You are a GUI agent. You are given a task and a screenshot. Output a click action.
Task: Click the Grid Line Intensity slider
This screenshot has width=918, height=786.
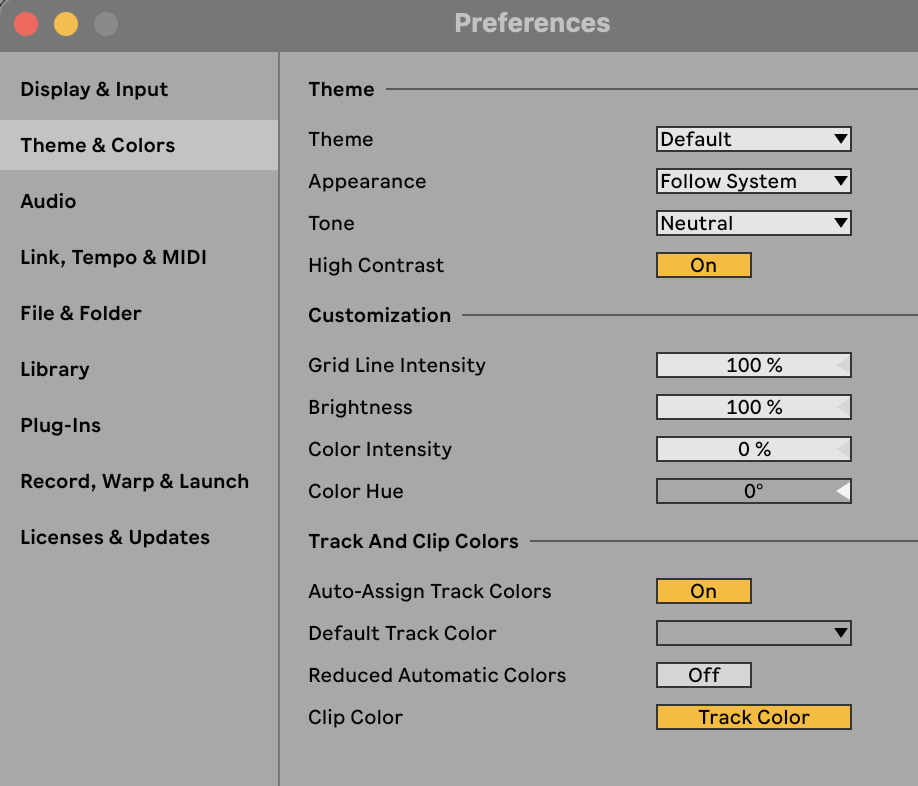pos(753,365)
